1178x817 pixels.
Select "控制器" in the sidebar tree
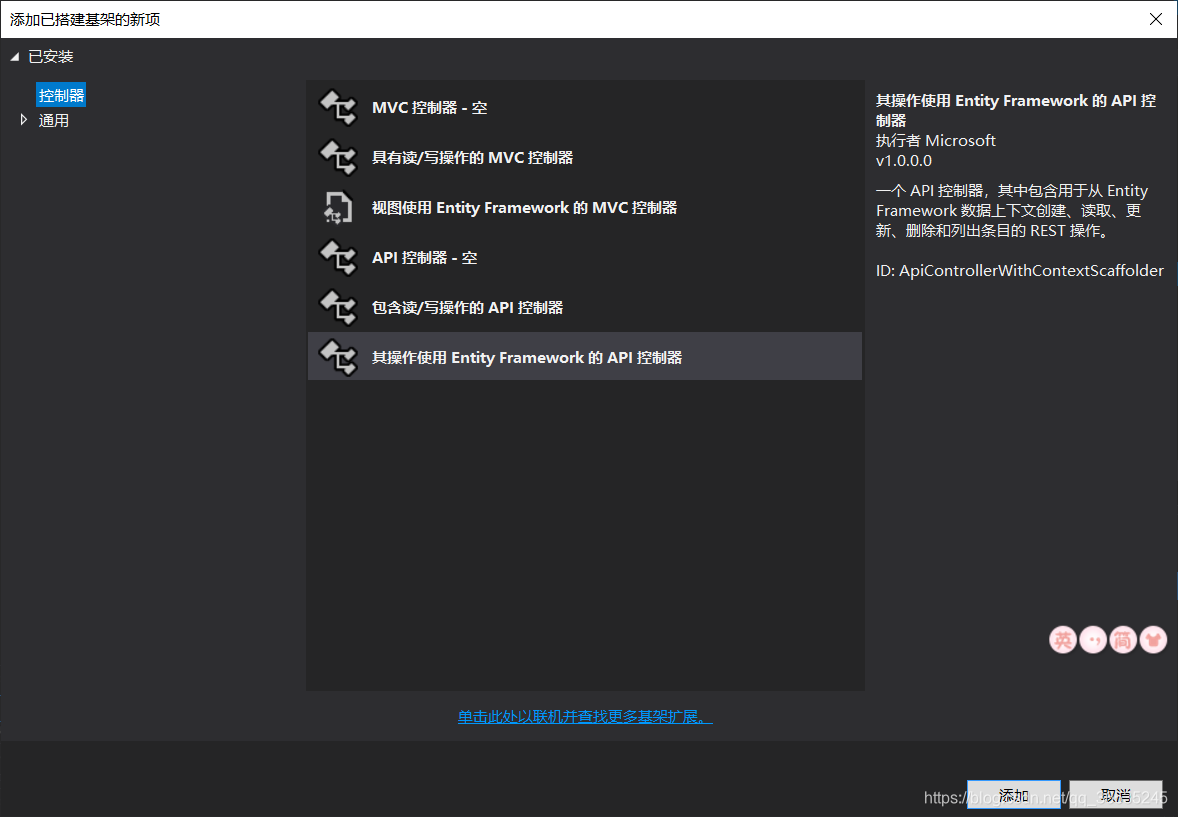click(60, 94)
